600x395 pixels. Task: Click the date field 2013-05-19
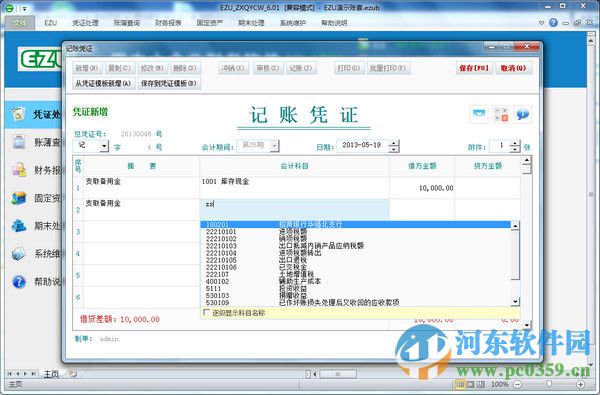(x=362, y=145)
